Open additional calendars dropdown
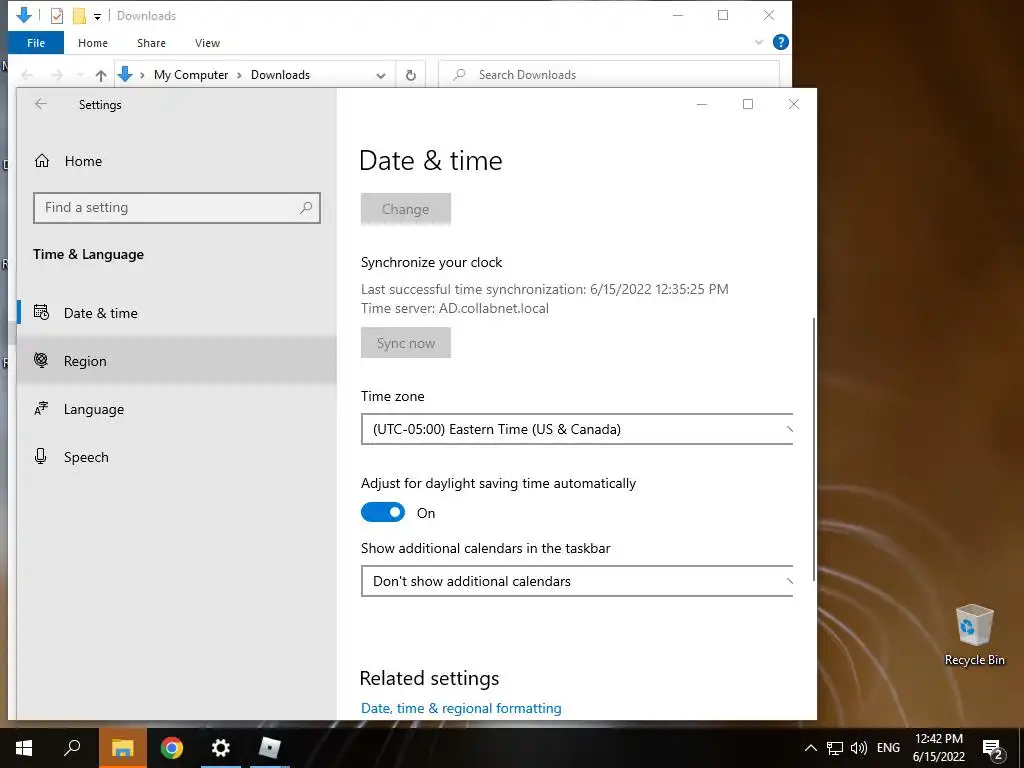The image size is (1024, 768). tap(577, 581)
